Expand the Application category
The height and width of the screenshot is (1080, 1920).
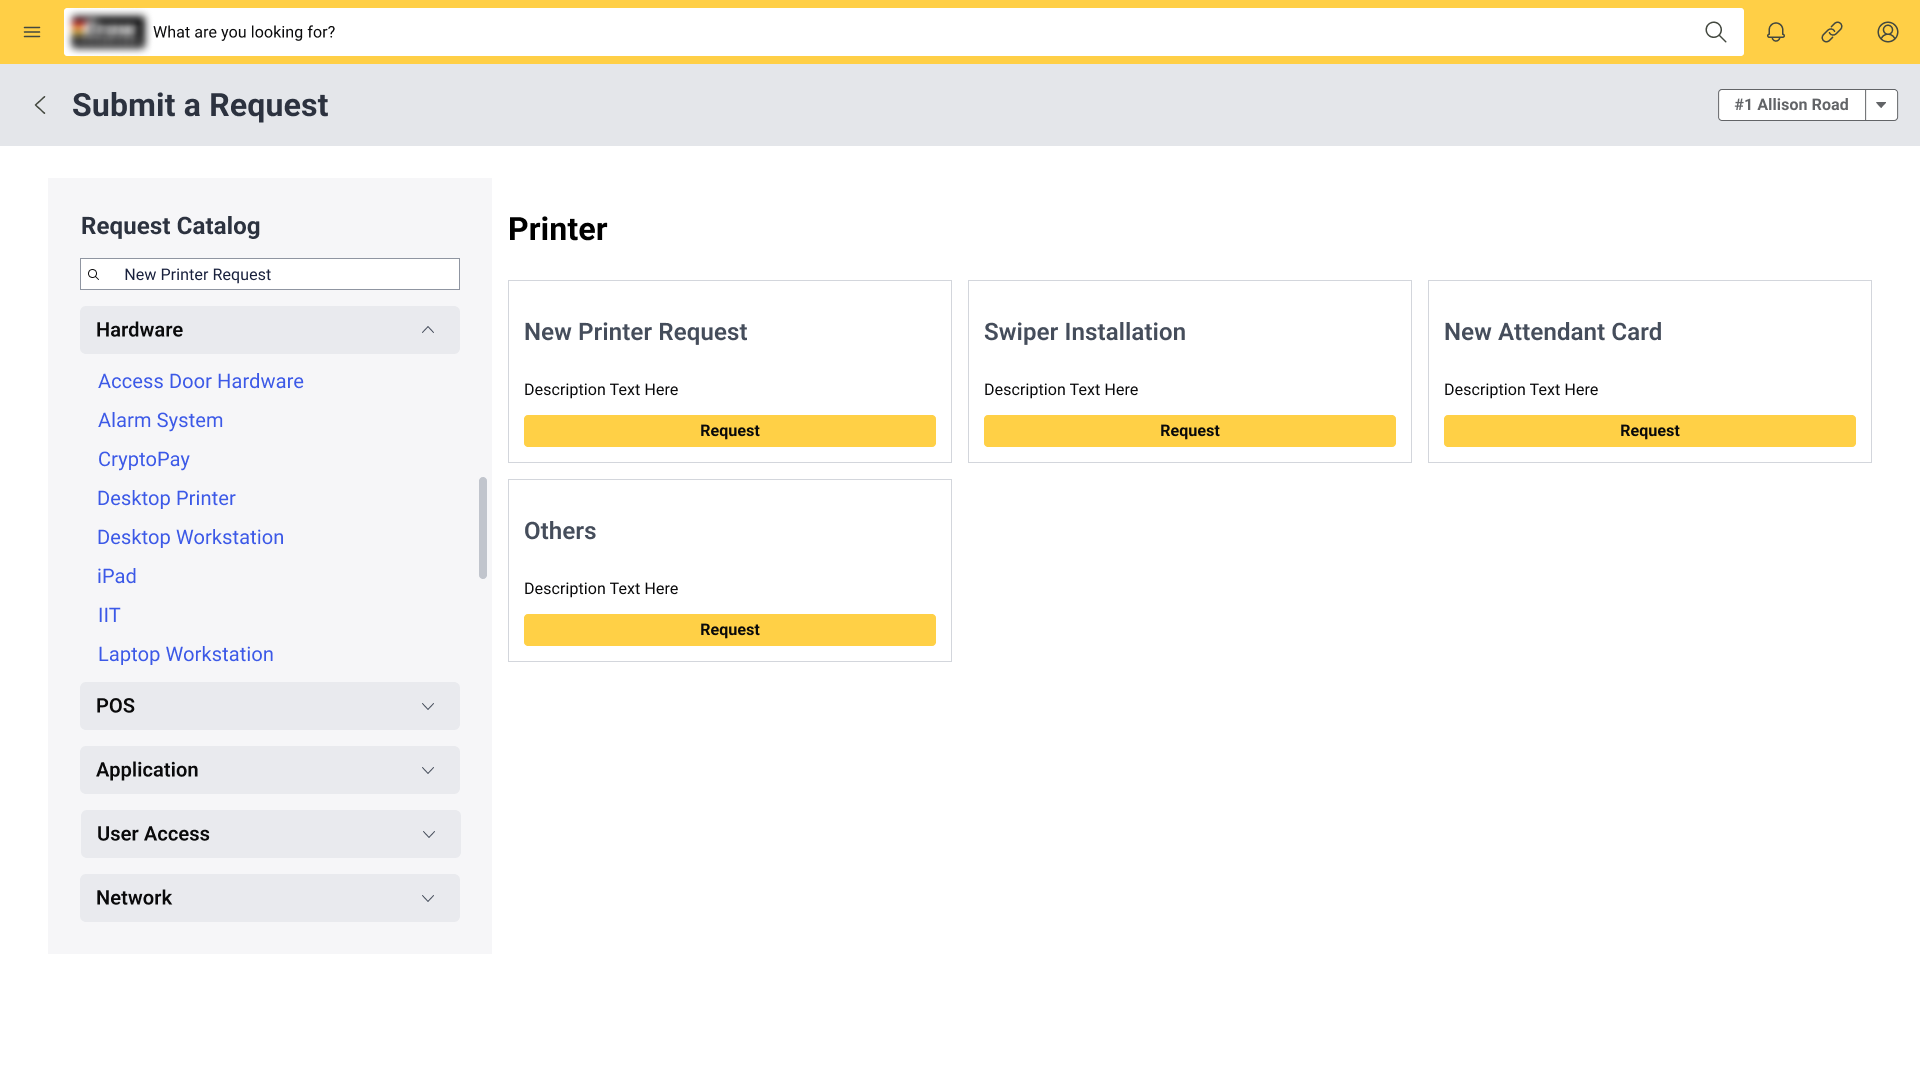(427, 770)
